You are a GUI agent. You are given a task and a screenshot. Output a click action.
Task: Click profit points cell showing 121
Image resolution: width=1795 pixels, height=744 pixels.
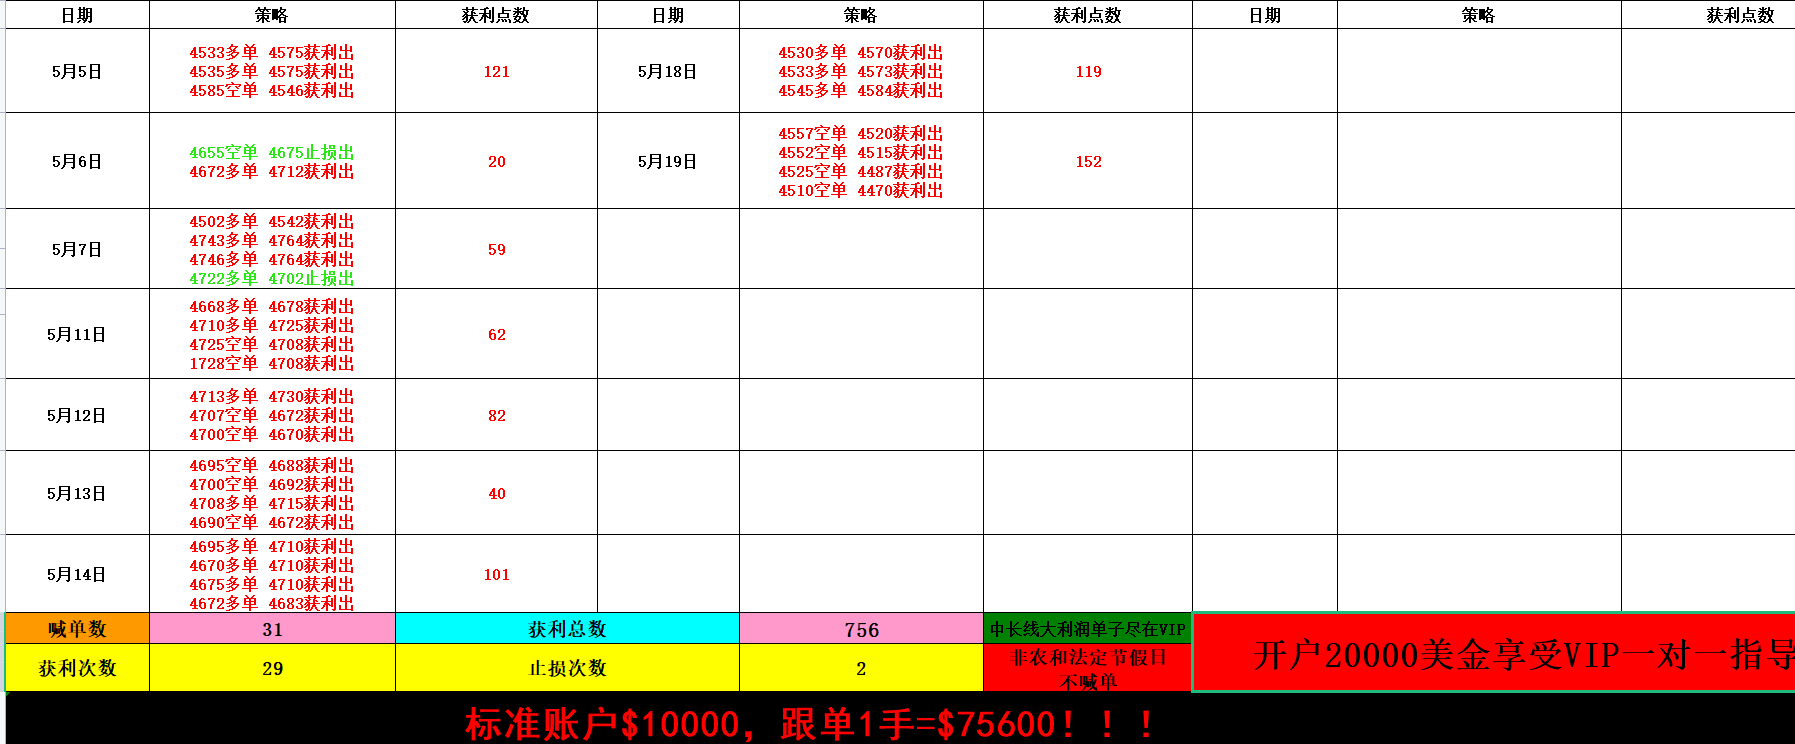(x=497, y=71)
